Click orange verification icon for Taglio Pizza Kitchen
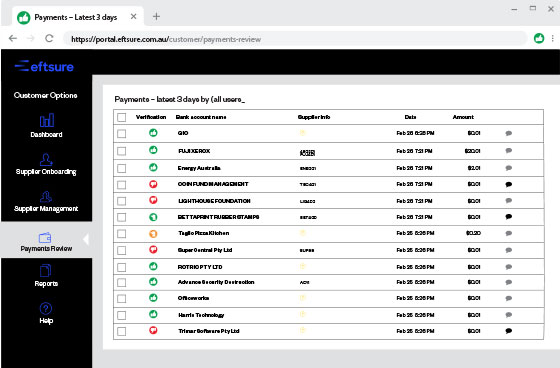The height and width of the screenshot is (368, 560). tap(153, 234)
